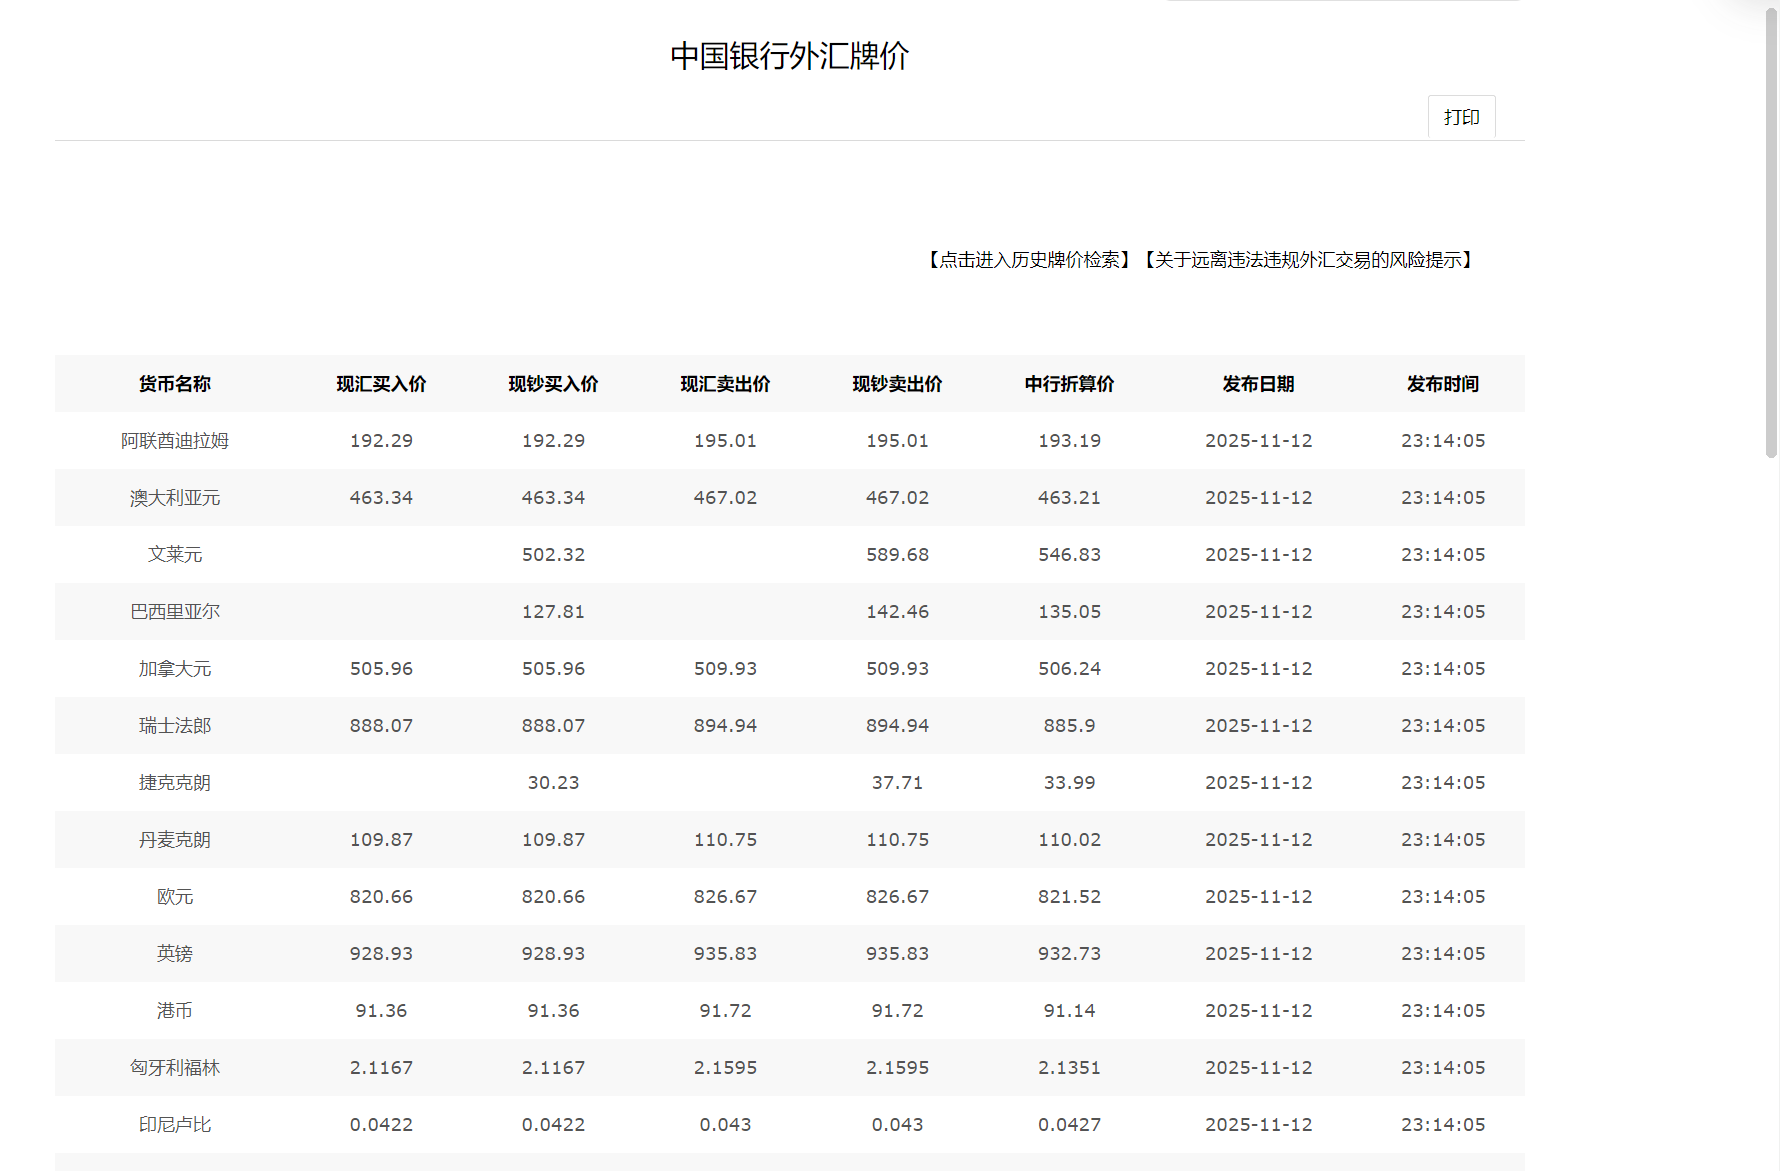This screenshot has height=1171, width=1792.
Task: Click the 193.19 中行折算价 value
Action: tap(1069, 441)
